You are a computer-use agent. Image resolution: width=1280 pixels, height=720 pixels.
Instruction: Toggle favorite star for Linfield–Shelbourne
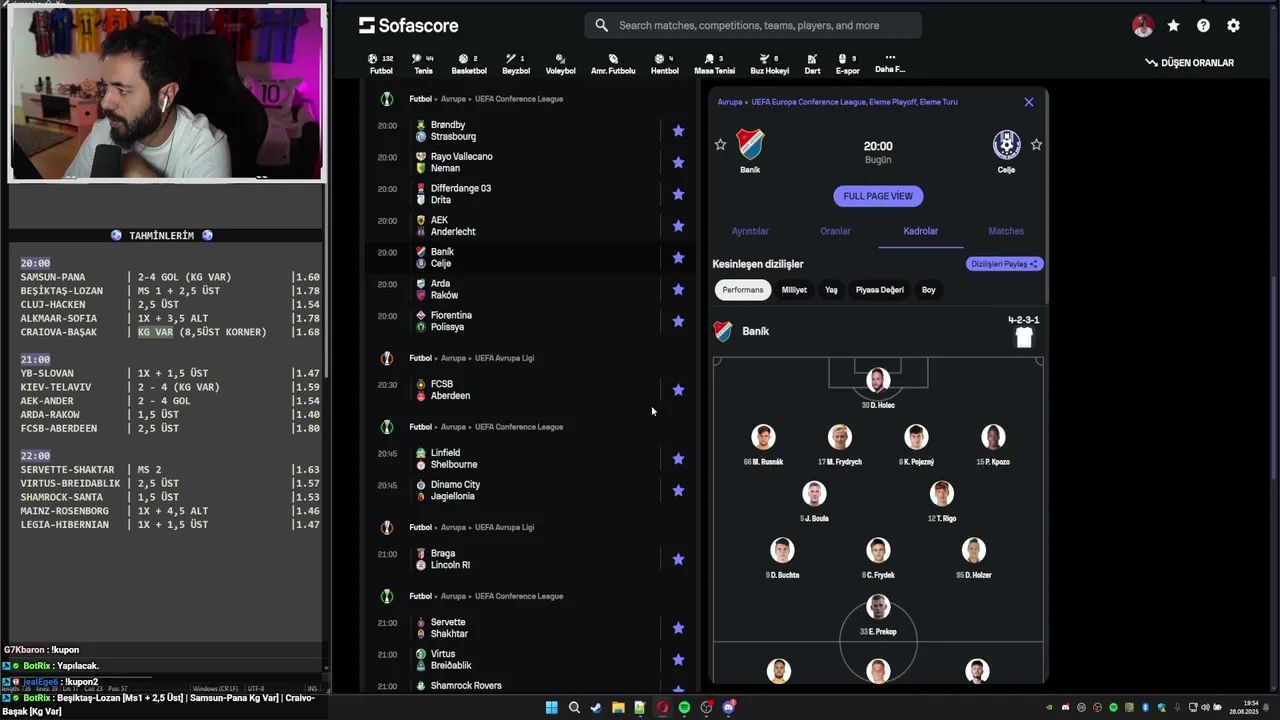tap(678, 459)
